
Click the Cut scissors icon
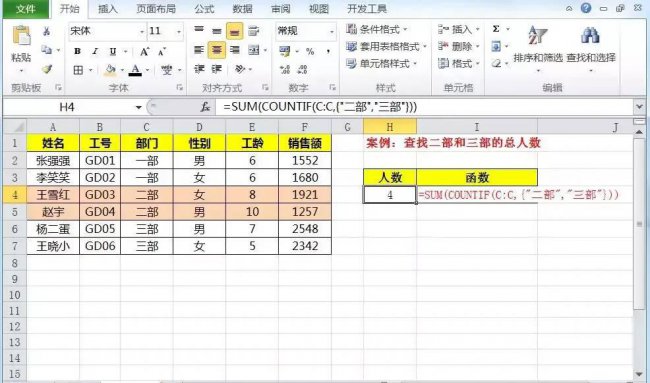[x=47, y=32]
